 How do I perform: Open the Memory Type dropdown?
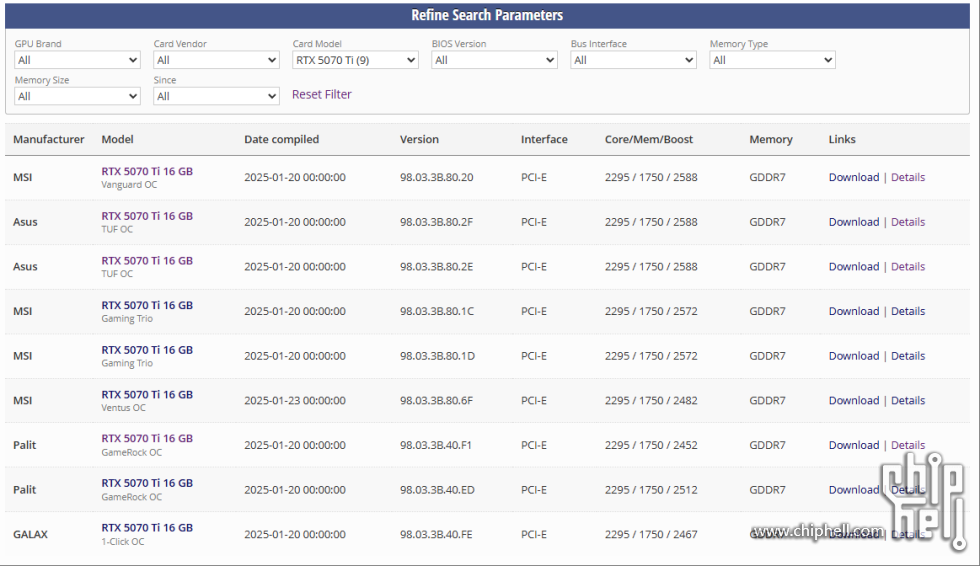772,60
